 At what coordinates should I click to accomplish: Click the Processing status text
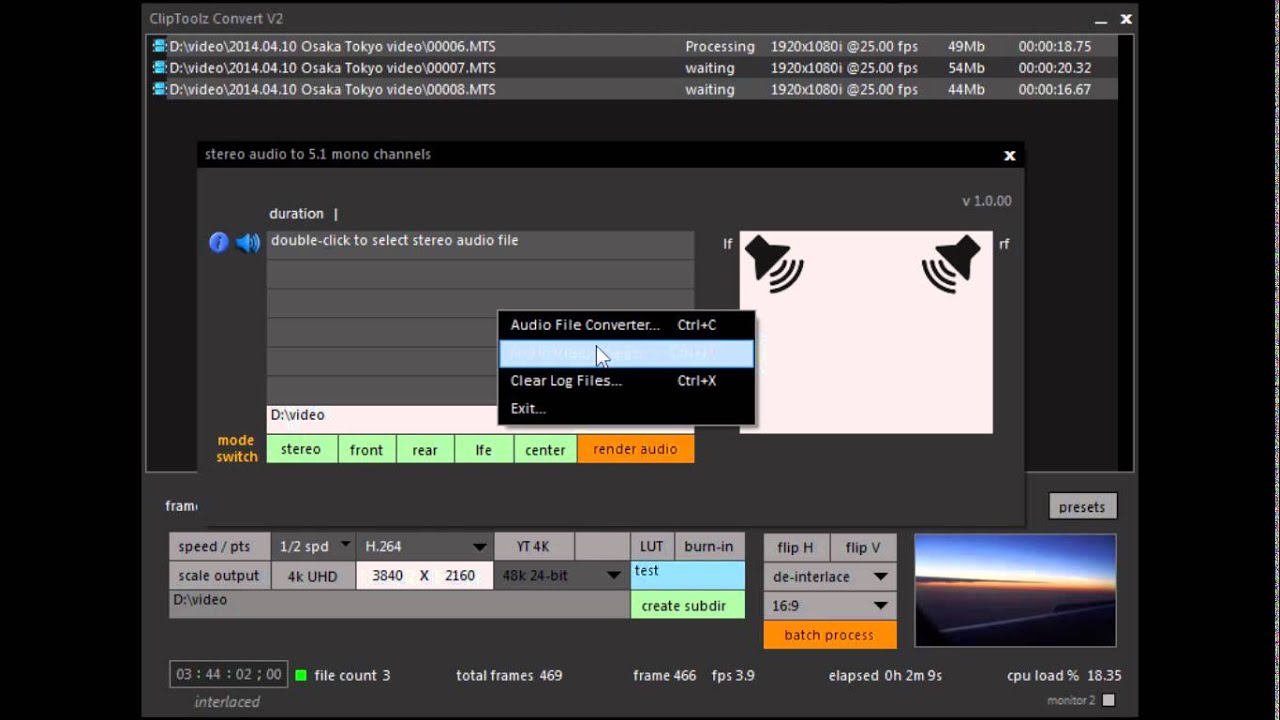[720, 46]
